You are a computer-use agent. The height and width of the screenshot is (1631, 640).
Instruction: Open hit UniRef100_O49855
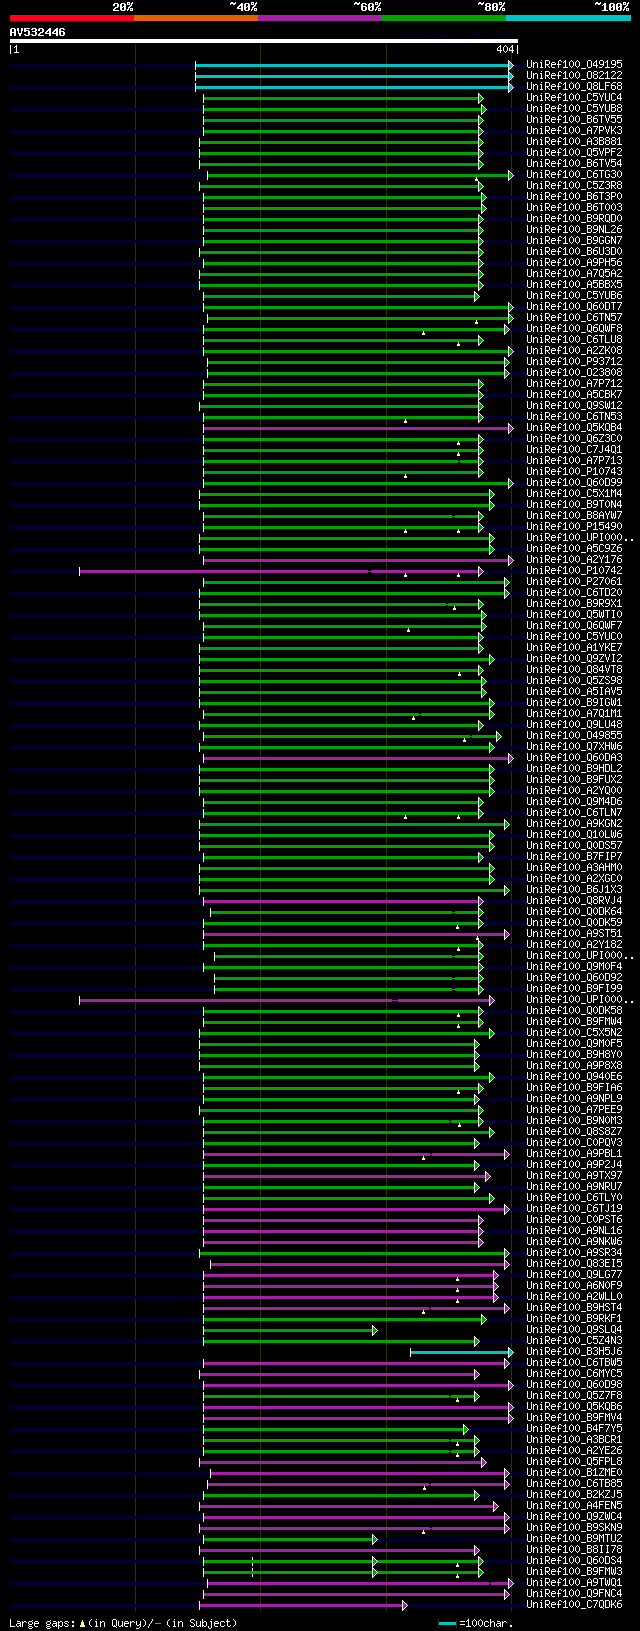(x=574, y=736)
